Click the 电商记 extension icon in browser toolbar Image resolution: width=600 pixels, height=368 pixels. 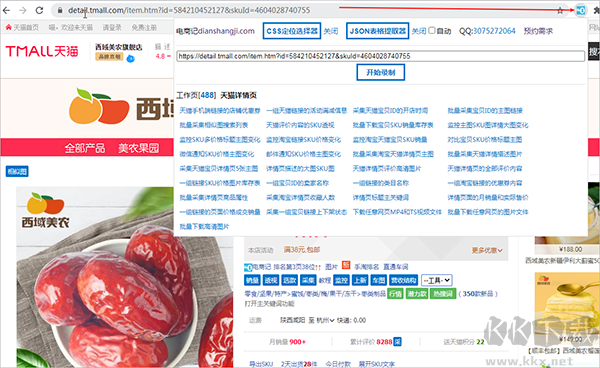(x=580, y=10)
